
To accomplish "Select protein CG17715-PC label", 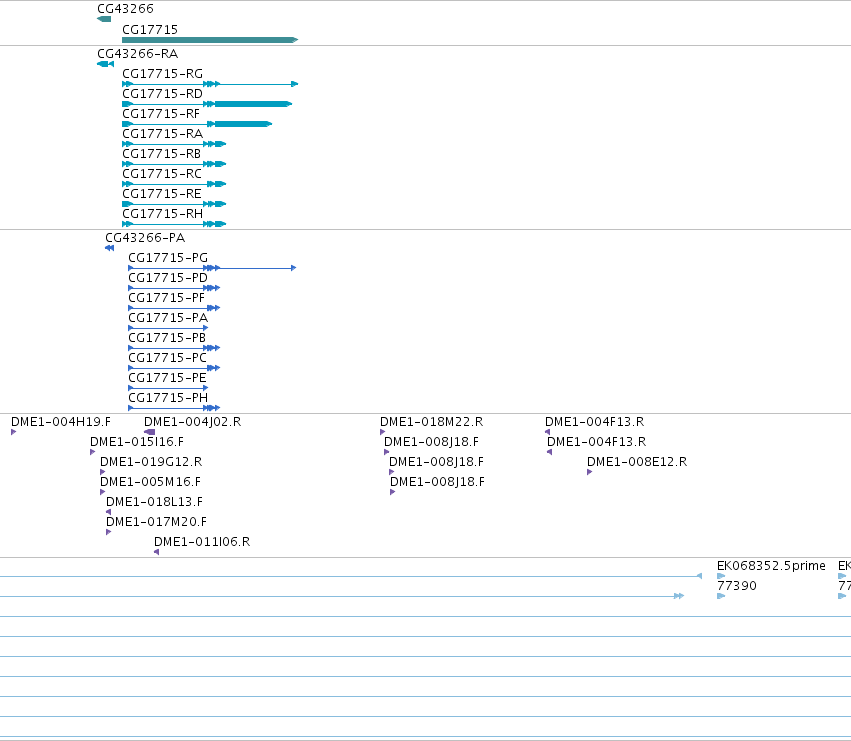I will coord(168,358).
